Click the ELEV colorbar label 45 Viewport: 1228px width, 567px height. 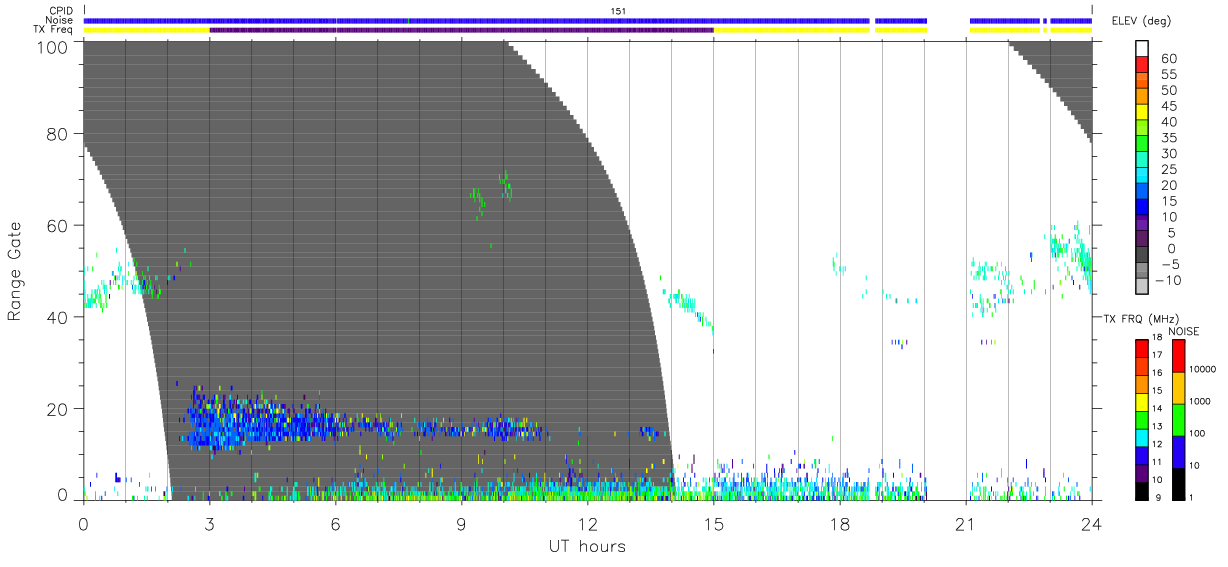coord(1167,106)
